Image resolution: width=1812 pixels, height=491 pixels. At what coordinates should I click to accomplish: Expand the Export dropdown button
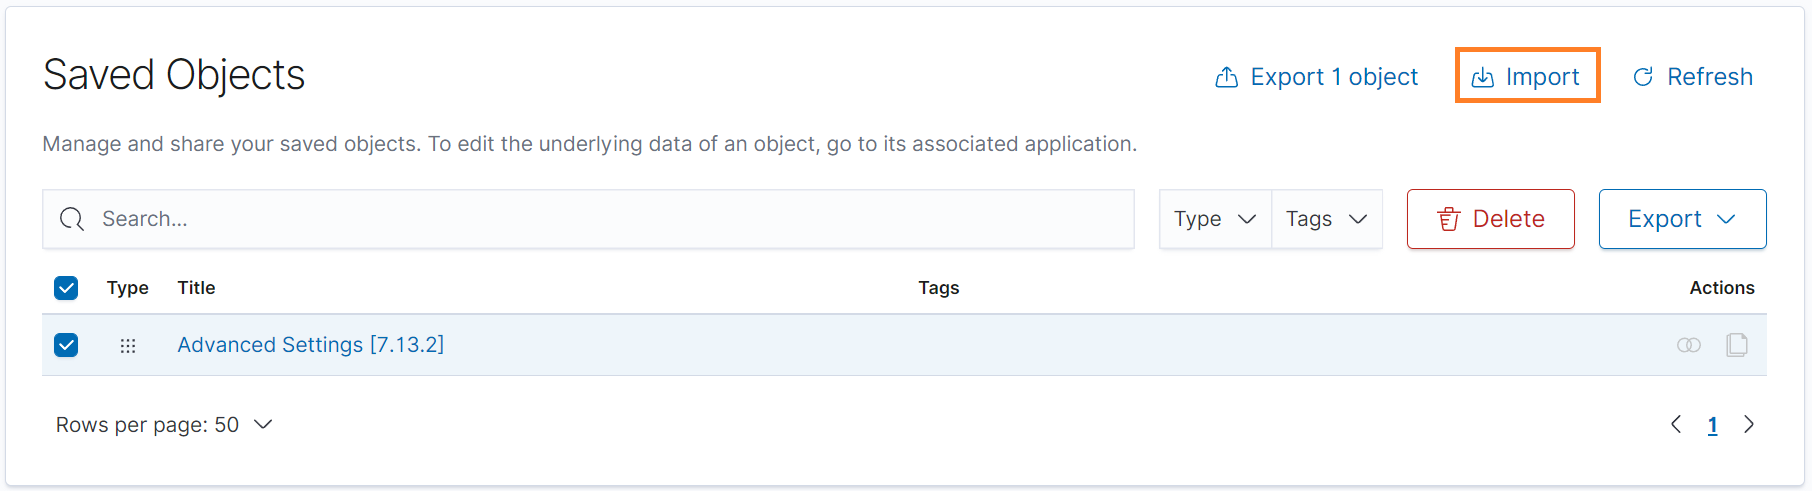[1682, 219]
